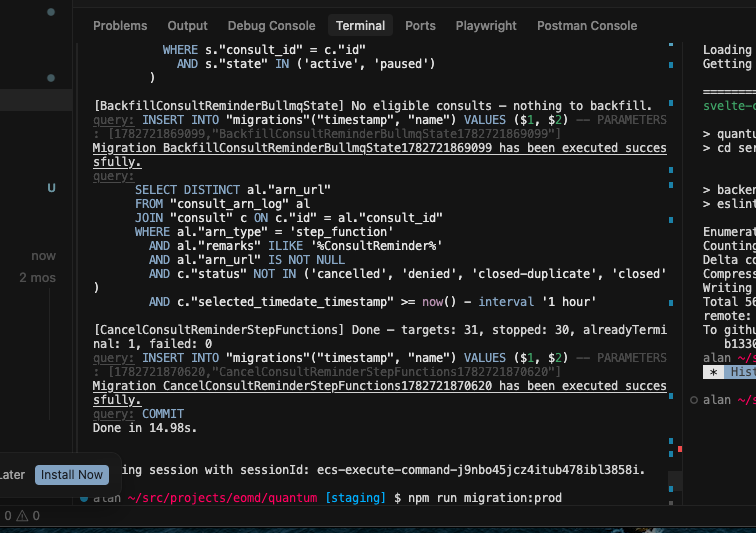Screen dimensions: 756x533
Task: Open the Ports tab
Action: 420,26
